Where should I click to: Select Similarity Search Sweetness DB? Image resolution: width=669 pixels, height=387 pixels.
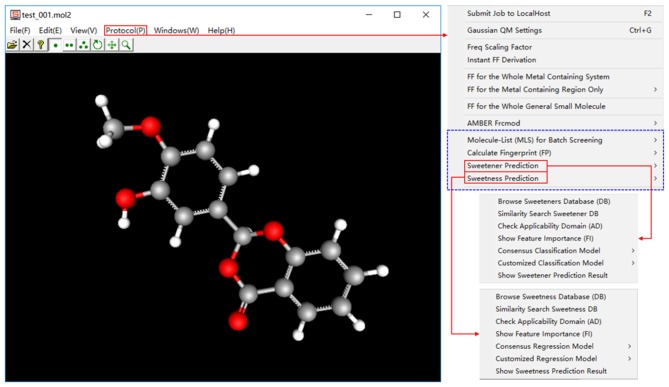pos(546,309)
